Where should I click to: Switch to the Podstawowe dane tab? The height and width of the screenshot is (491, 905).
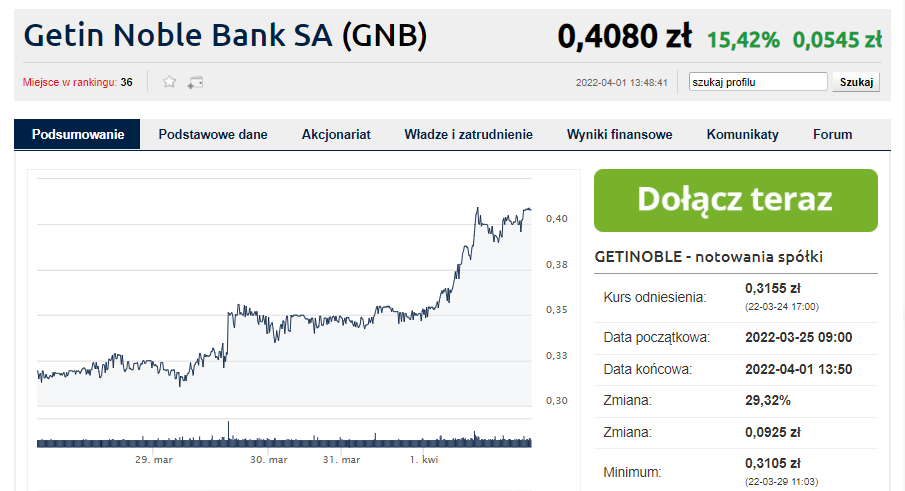pyautogui.click(x=213, y=134)
